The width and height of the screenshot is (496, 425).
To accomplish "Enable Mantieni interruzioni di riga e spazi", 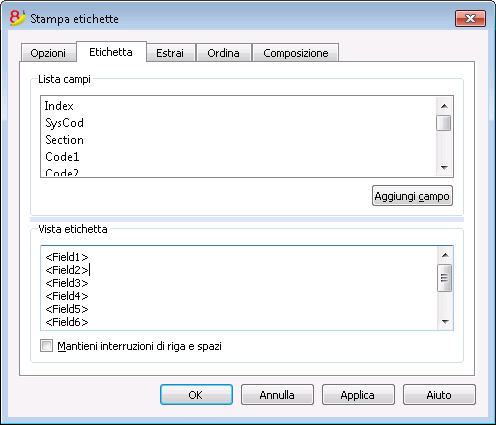I will [46, 346].
